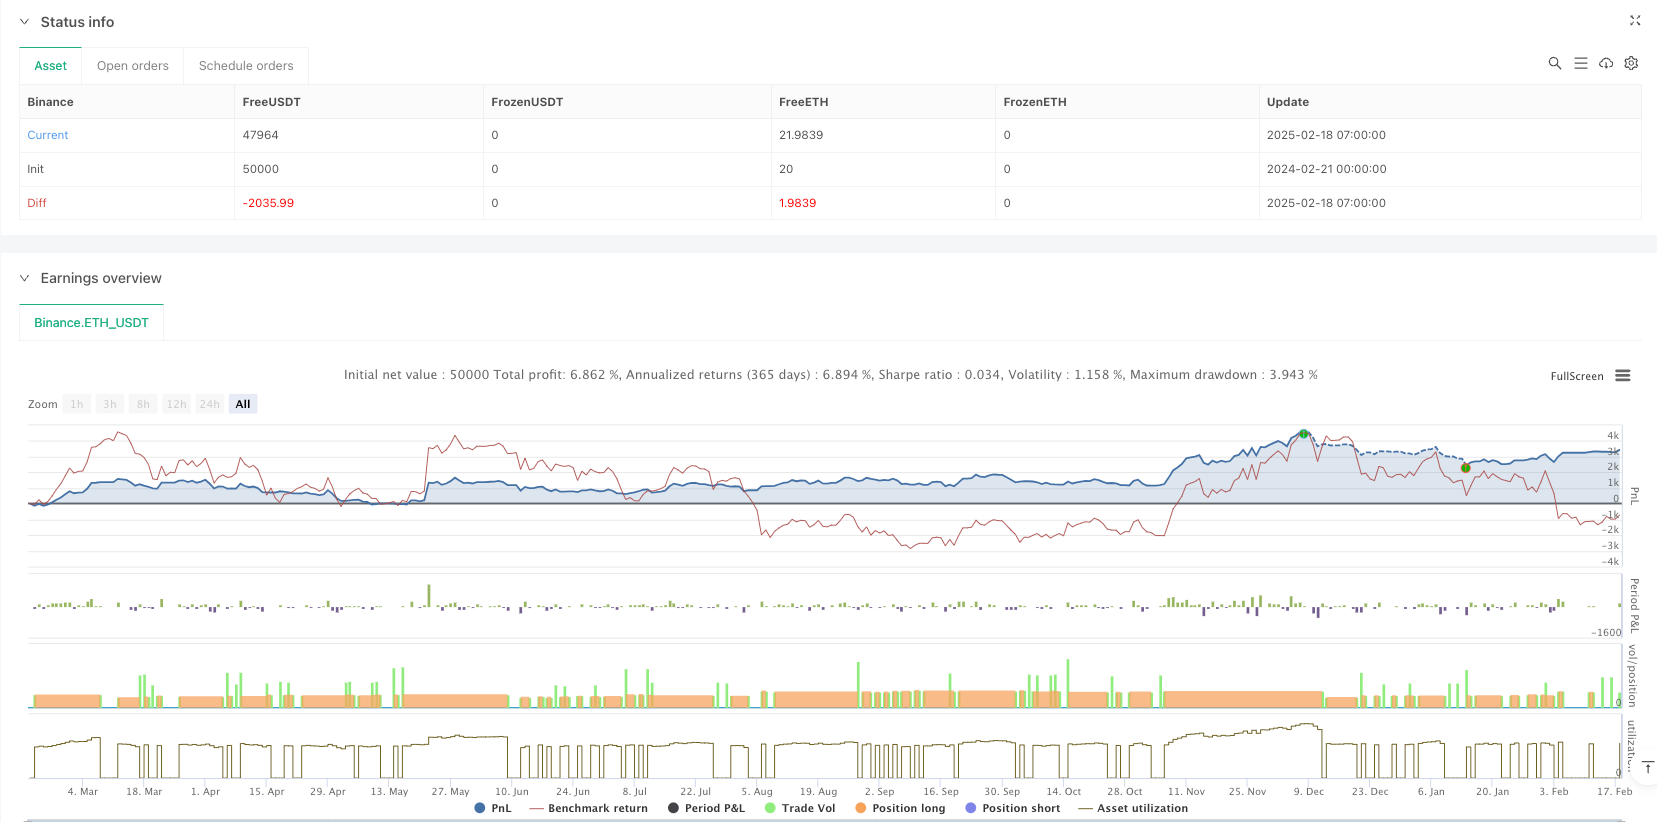
Task: Click the FullScreen button
Action: coord(1576,376)
